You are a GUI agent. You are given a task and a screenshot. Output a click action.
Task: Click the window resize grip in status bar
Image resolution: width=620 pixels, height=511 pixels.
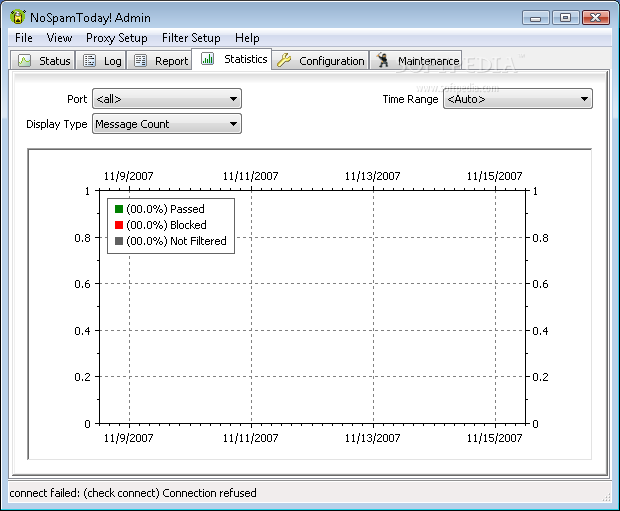coord(607,498)
